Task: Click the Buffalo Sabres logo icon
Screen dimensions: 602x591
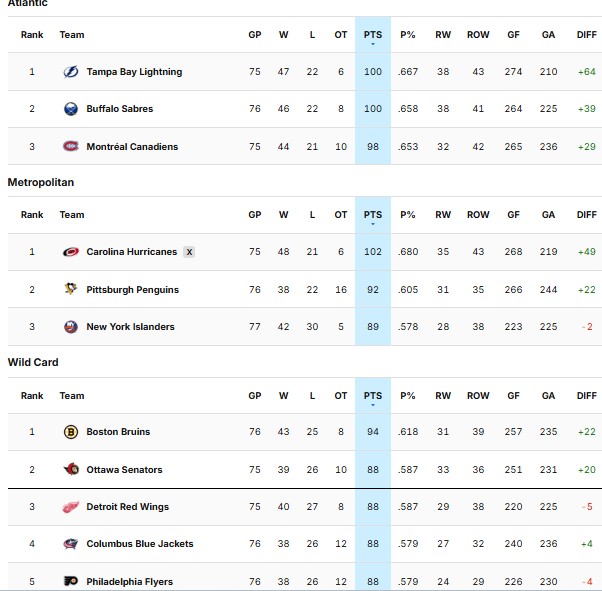Action: coord(71,109)
